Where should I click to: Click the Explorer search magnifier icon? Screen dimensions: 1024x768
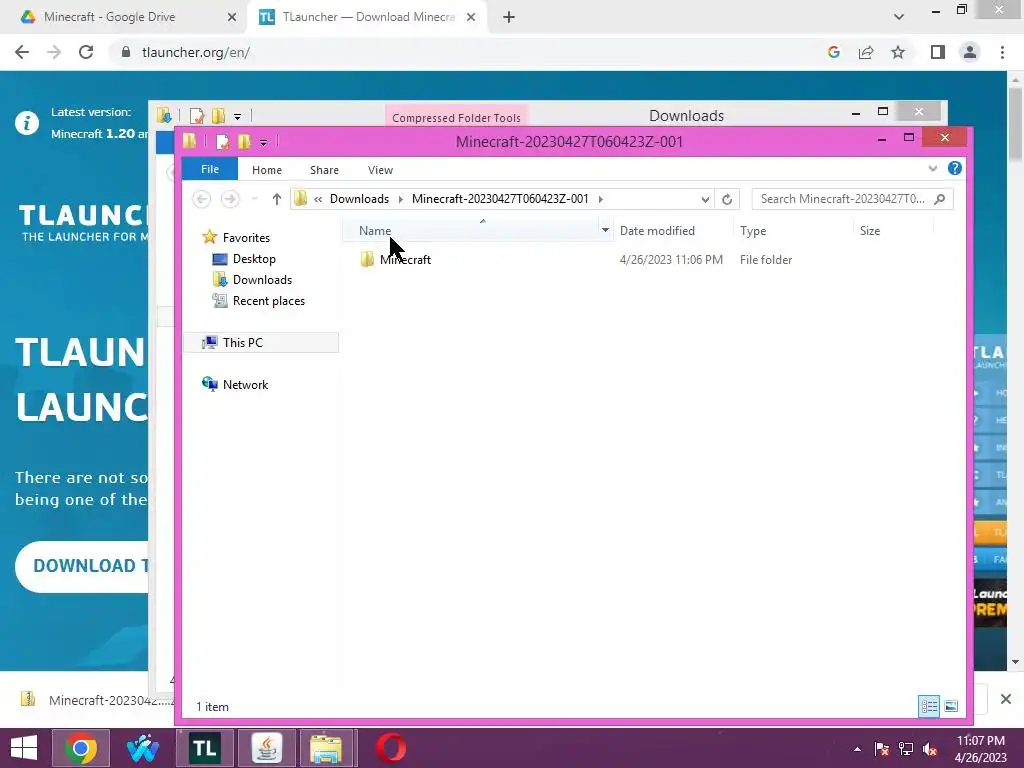click(x=940, y=199)
